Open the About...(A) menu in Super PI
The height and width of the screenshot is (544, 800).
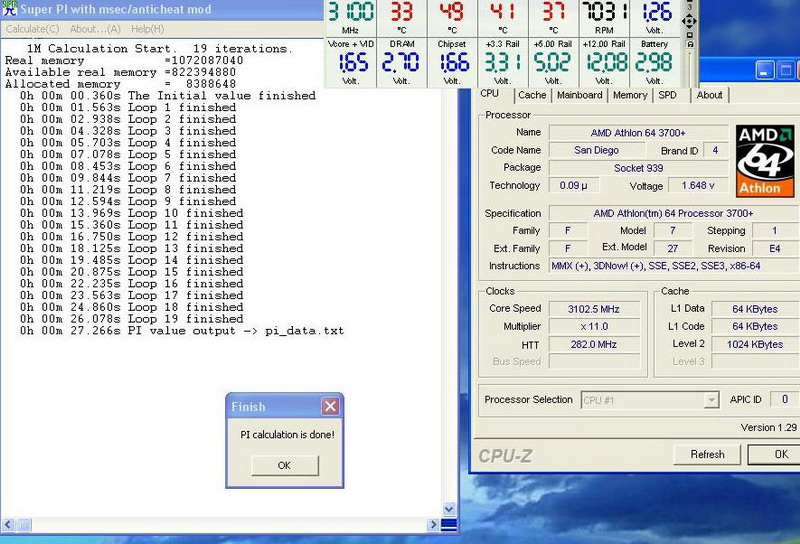point(95,29)
